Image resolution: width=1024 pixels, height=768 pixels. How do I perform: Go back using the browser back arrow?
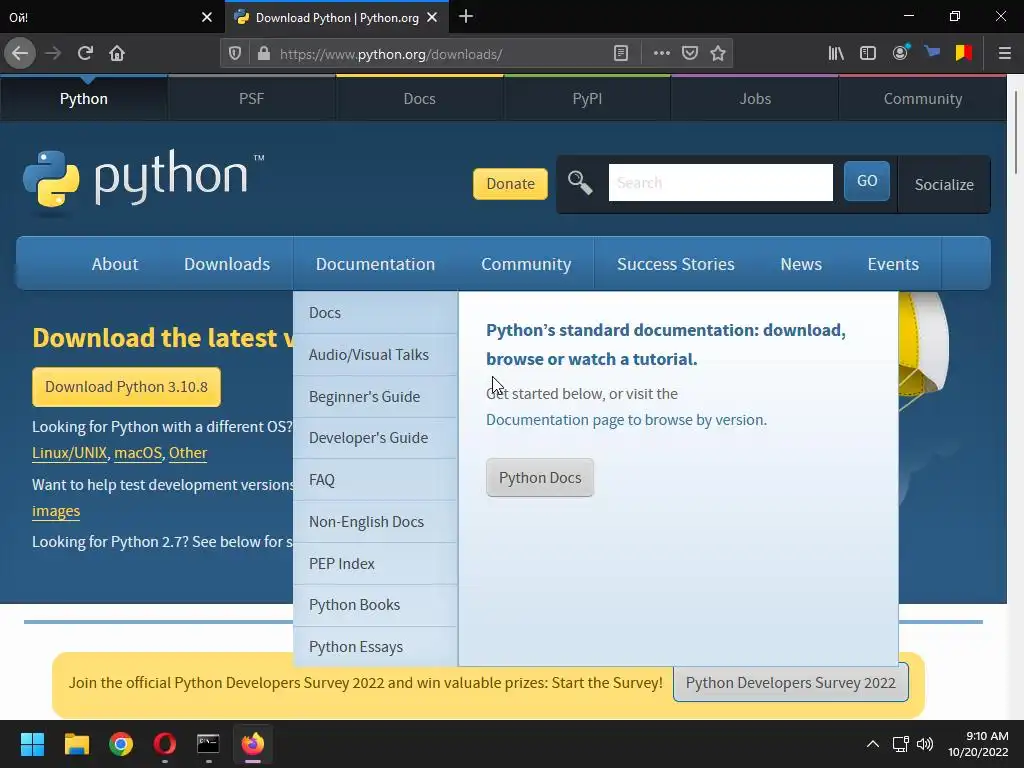coord(20,53)
